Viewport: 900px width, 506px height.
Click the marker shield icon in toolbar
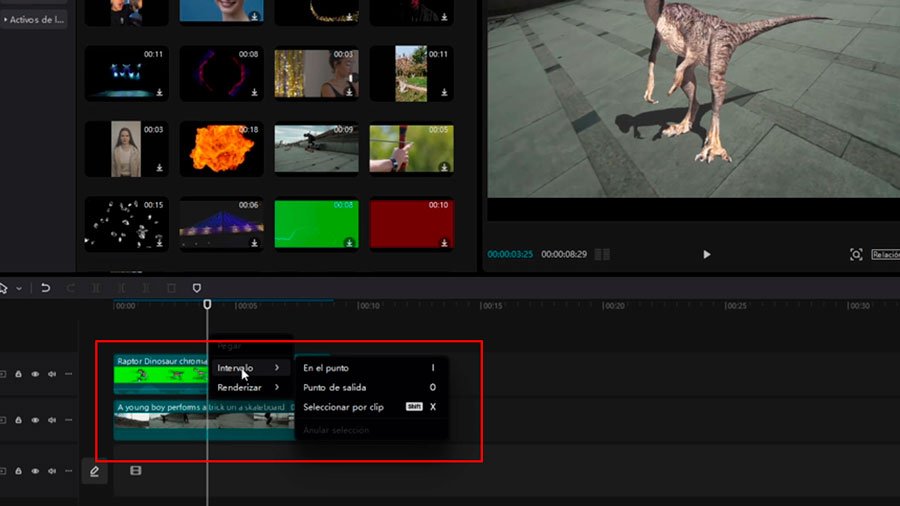[197, 288]
